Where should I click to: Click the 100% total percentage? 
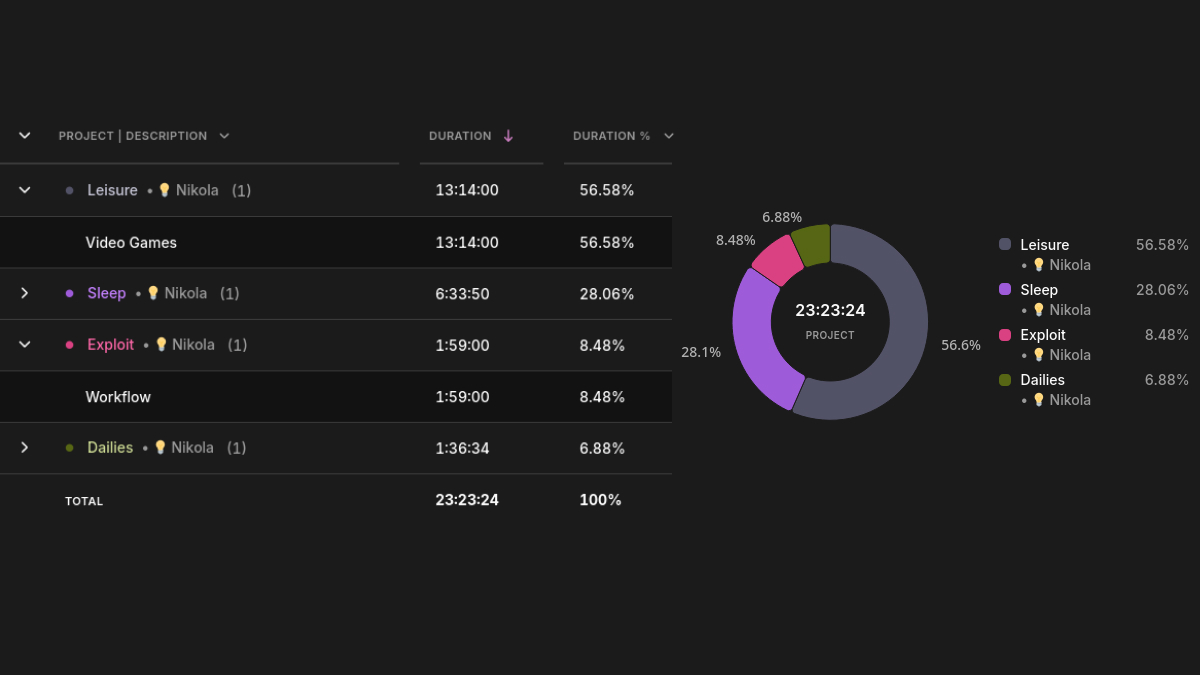[600, 500]
